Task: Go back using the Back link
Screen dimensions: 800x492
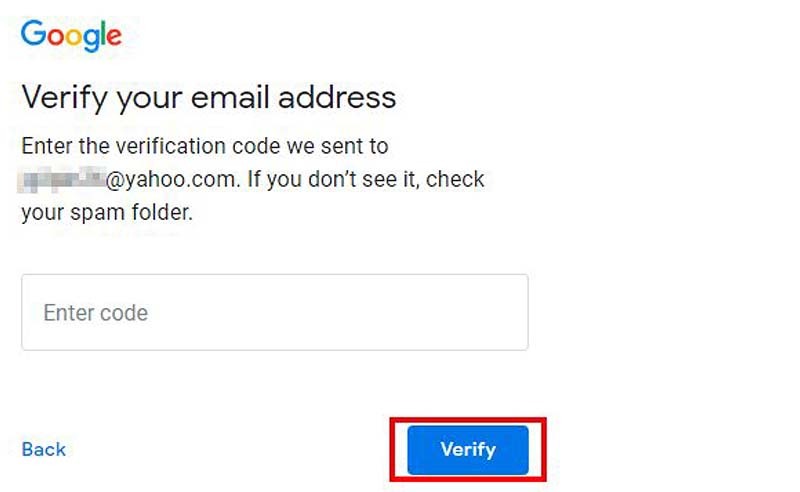Action: 43,450
